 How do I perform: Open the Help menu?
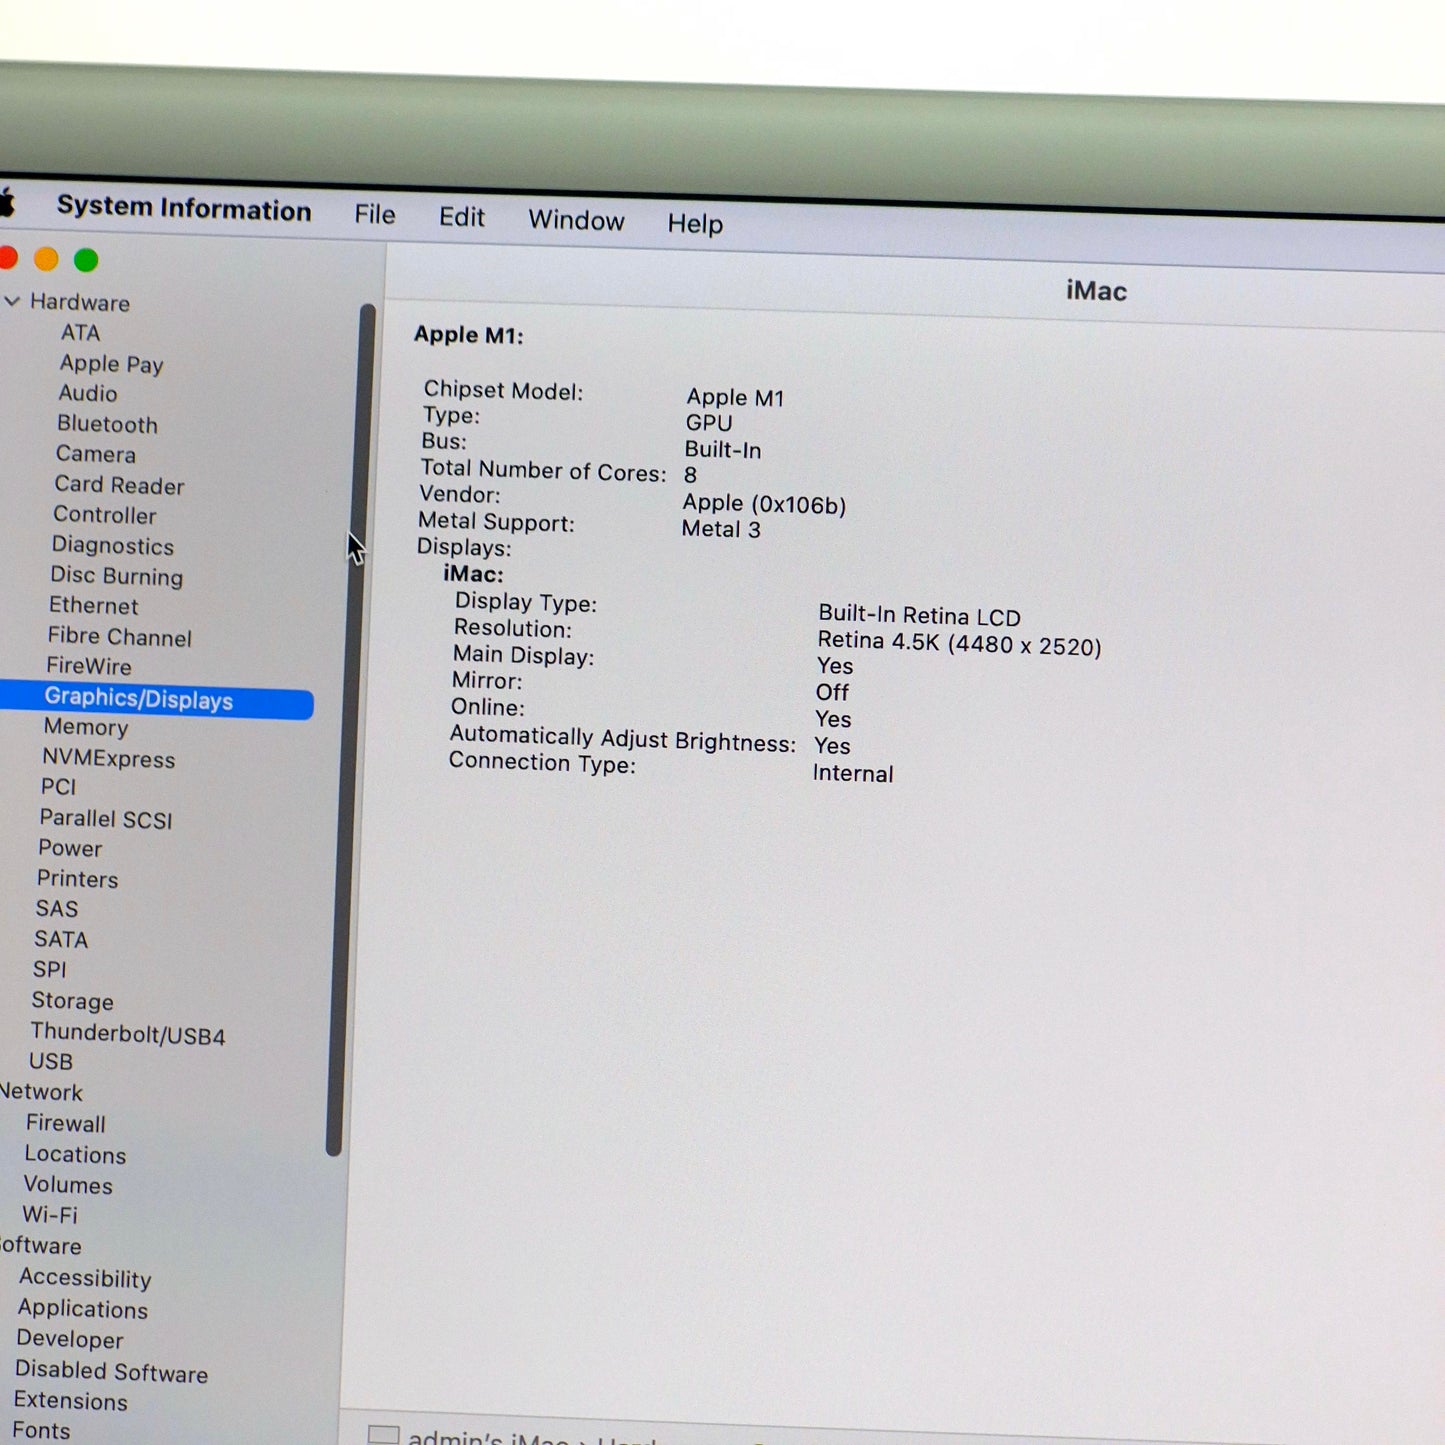tap(694, 223)
